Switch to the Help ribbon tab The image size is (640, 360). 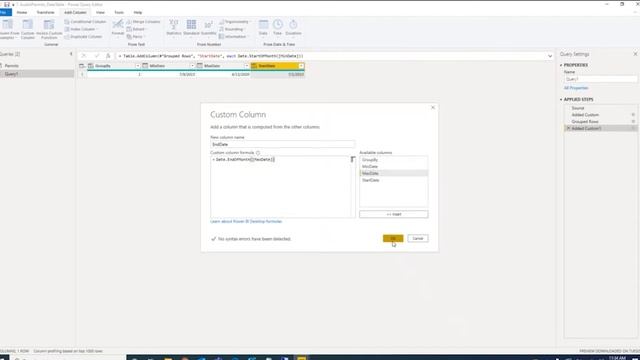138,12
